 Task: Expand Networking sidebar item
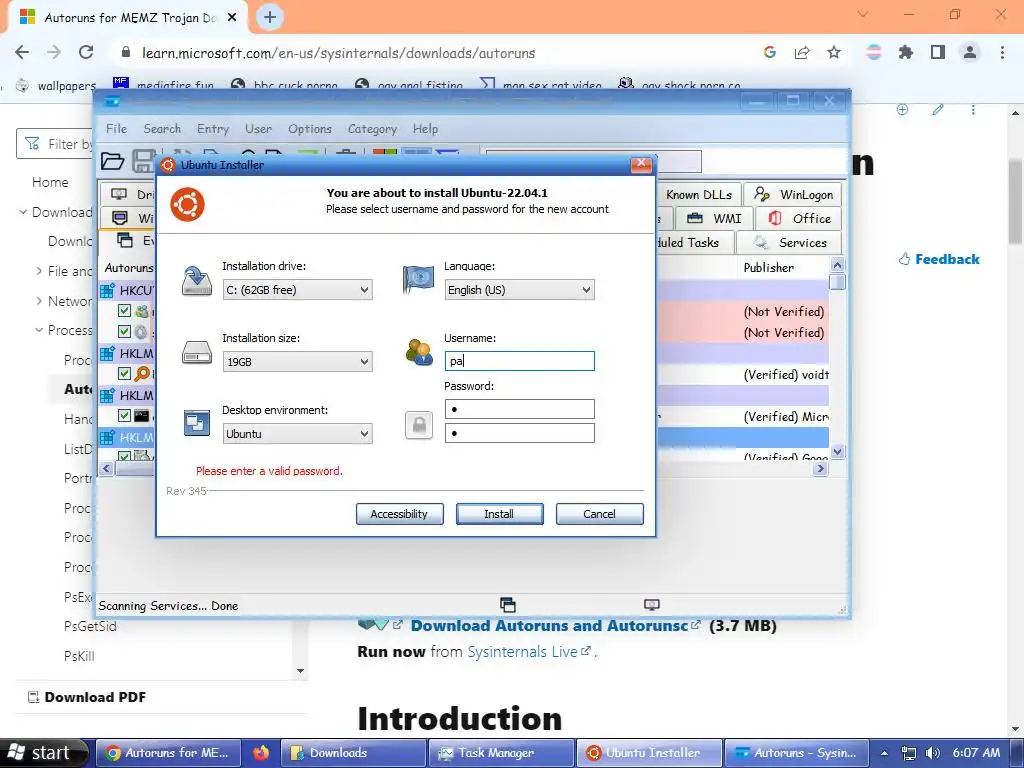pos(39,301)
